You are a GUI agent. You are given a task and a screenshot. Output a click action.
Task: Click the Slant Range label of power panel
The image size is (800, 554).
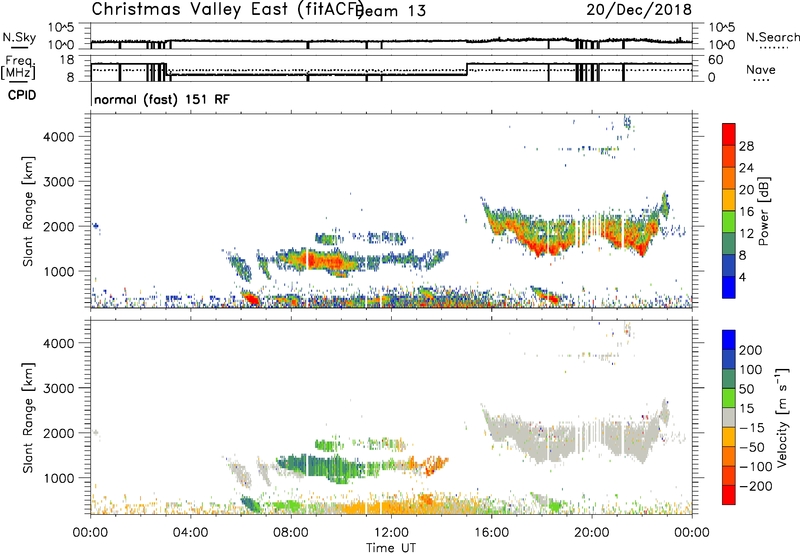(28, 211)
